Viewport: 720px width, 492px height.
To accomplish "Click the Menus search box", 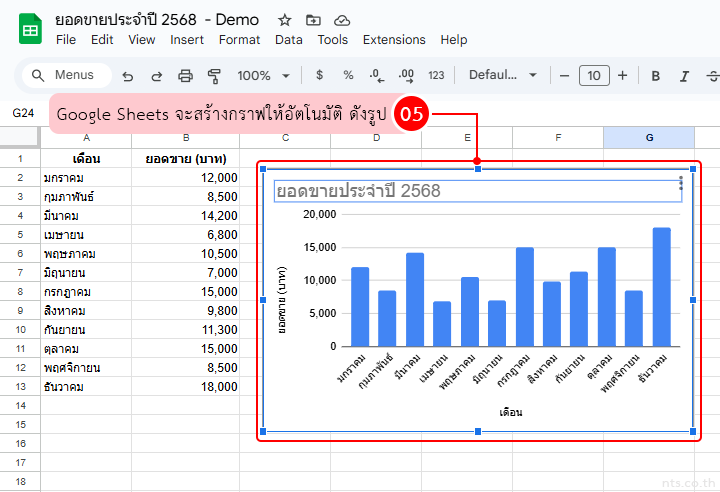I will [x=63, y=75].
